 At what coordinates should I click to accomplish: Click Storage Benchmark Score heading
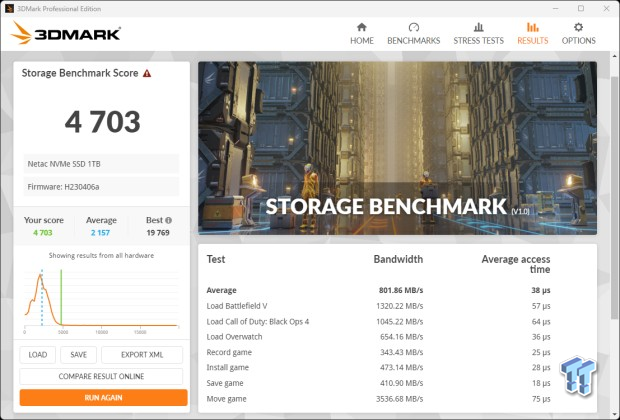[x=80, y=73]
